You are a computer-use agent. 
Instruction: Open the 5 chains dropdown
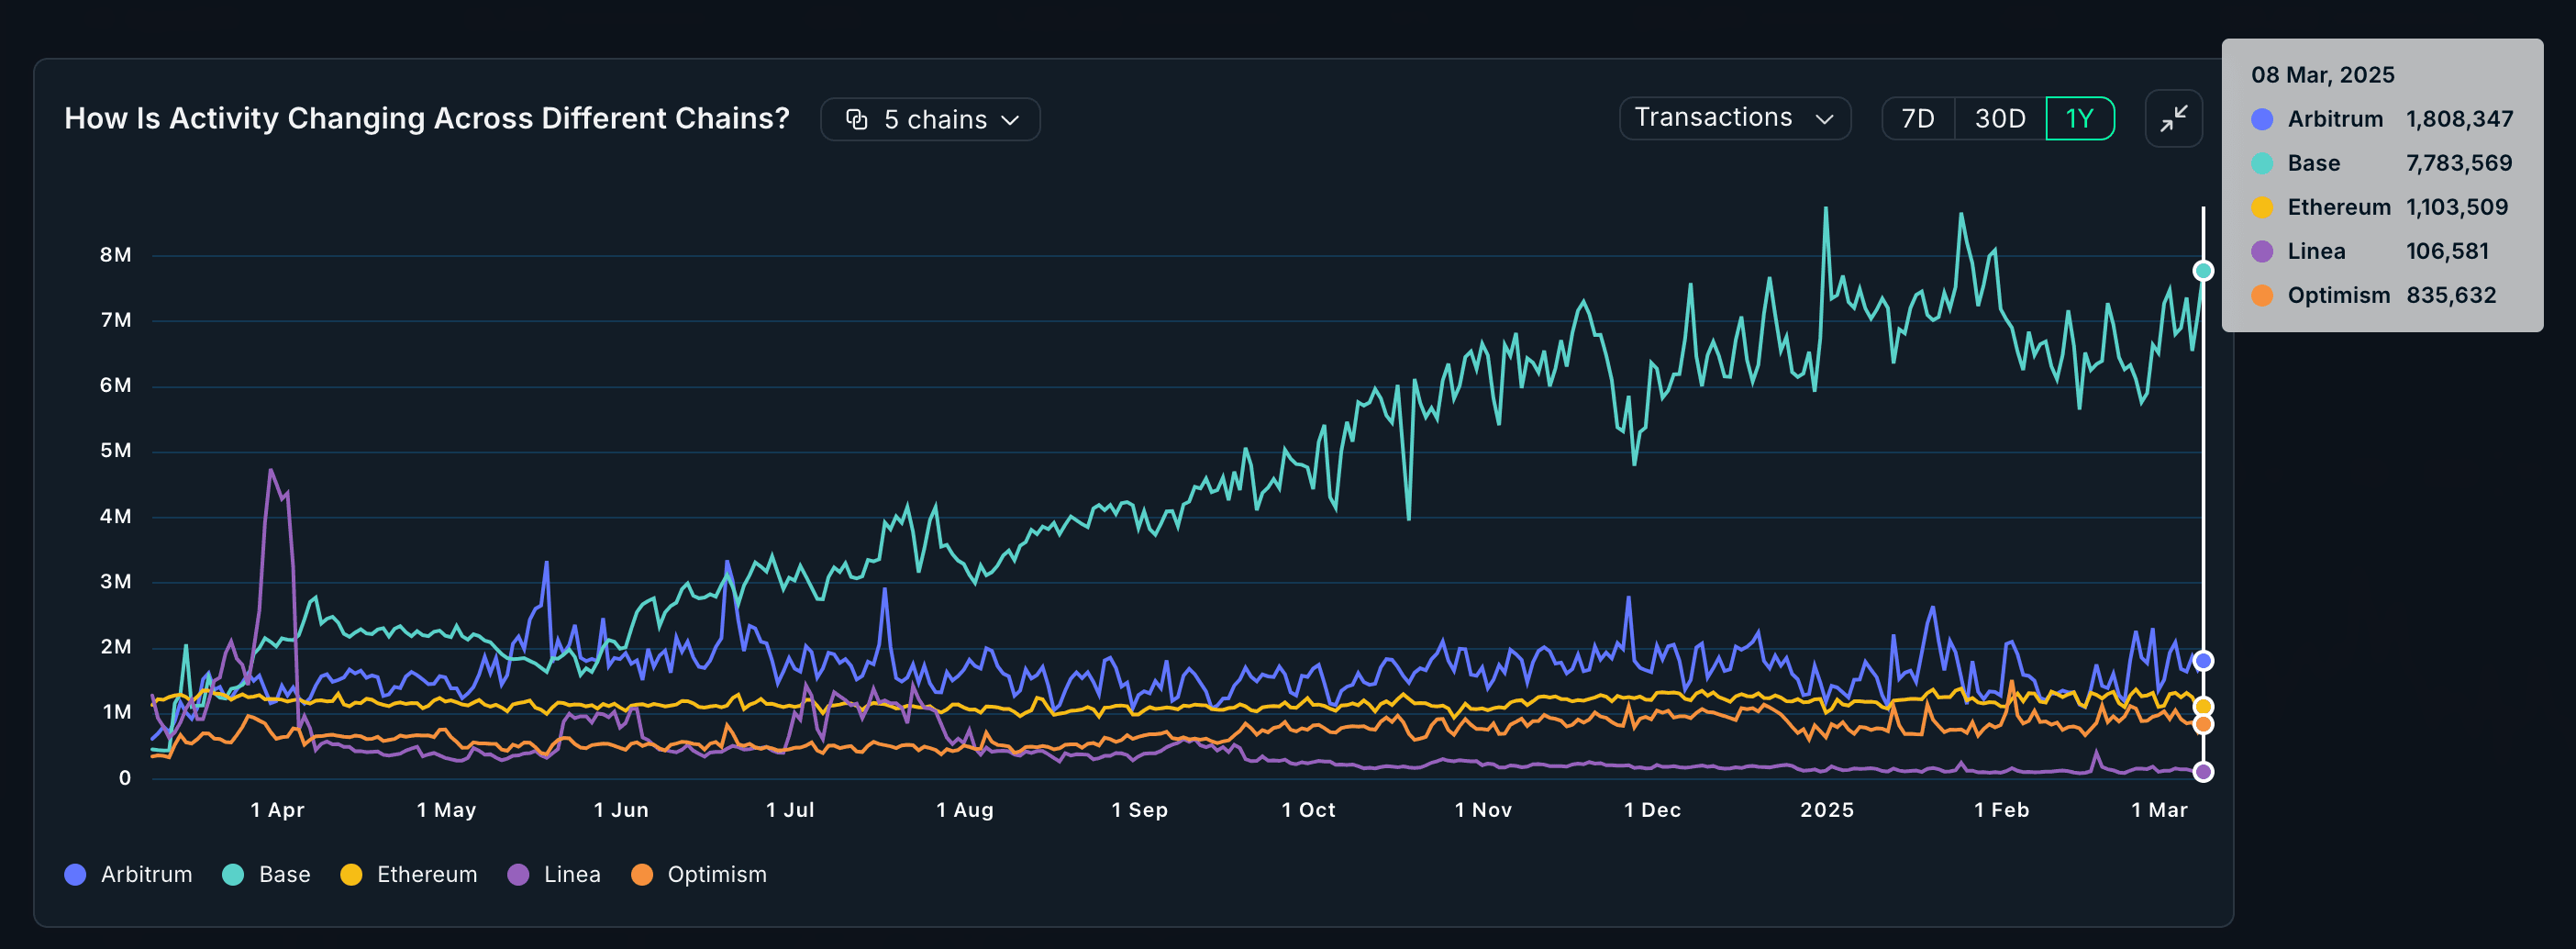click(930, 120)
